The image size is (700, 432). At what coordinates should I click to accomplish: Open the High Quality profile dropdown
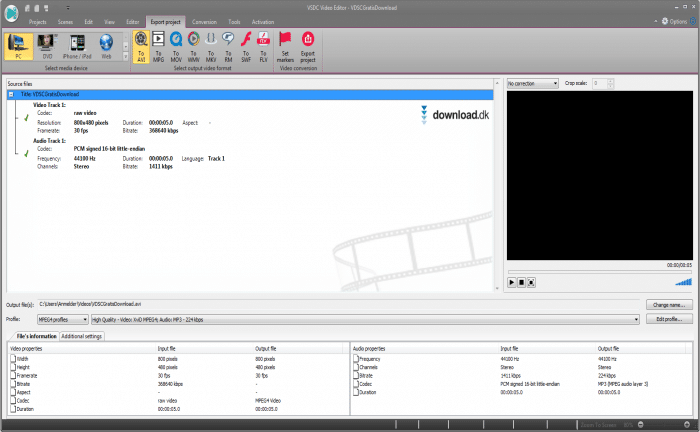pos(365,320)
